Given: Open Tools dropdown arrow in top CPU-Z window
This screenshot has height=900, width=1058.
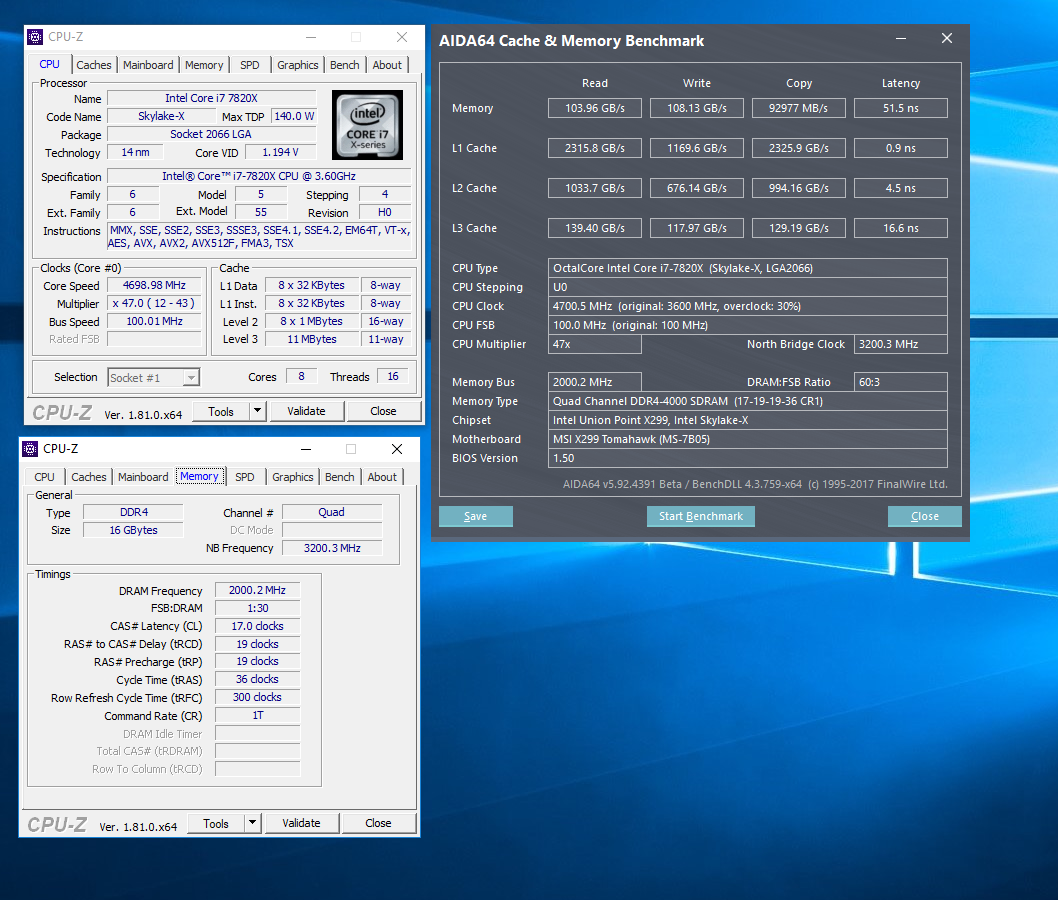Looking at the screenshot, I should point(258,411).
